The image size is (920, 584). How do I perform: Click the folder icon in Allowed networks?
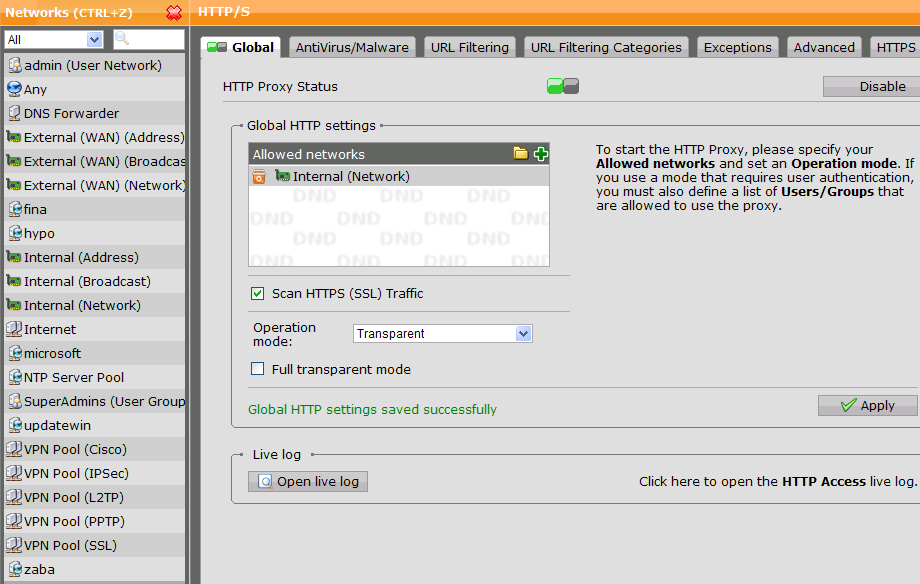[520, 153]
